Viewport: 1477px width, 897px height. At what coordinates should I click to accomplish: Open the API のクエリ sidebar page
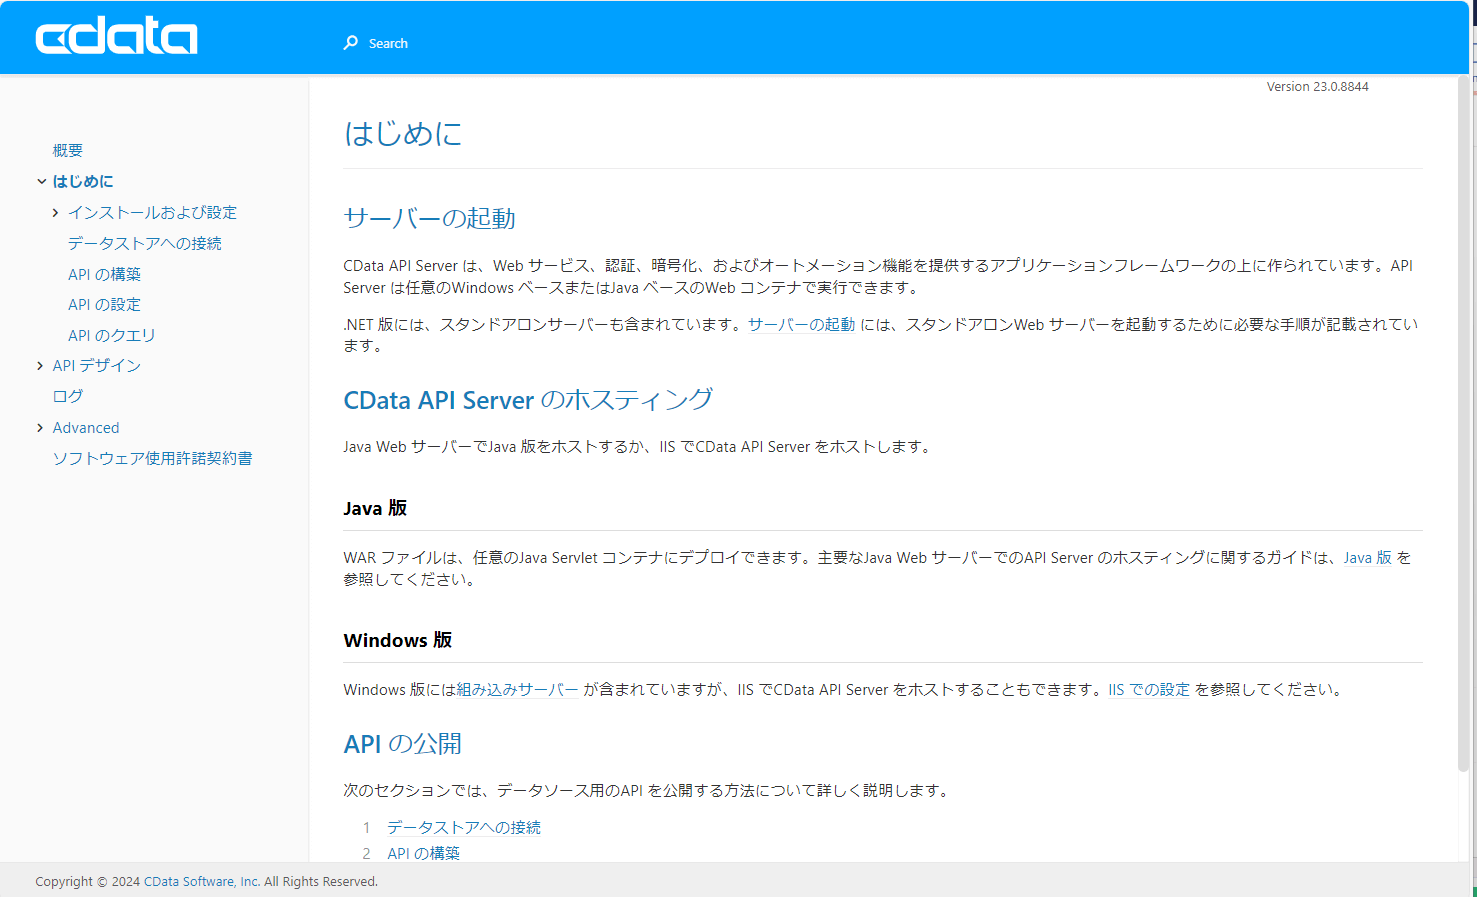click(x=110, y=335)
